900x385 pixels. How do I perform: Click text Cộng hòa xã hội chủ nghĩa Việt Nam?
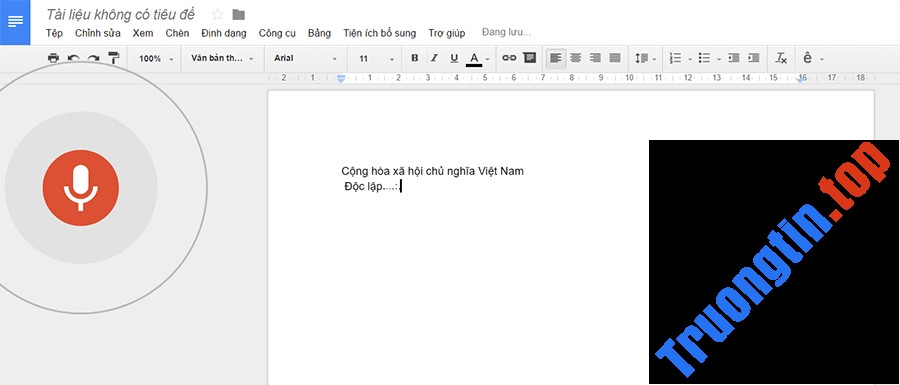pyautogui.click(x=433, y=171)
